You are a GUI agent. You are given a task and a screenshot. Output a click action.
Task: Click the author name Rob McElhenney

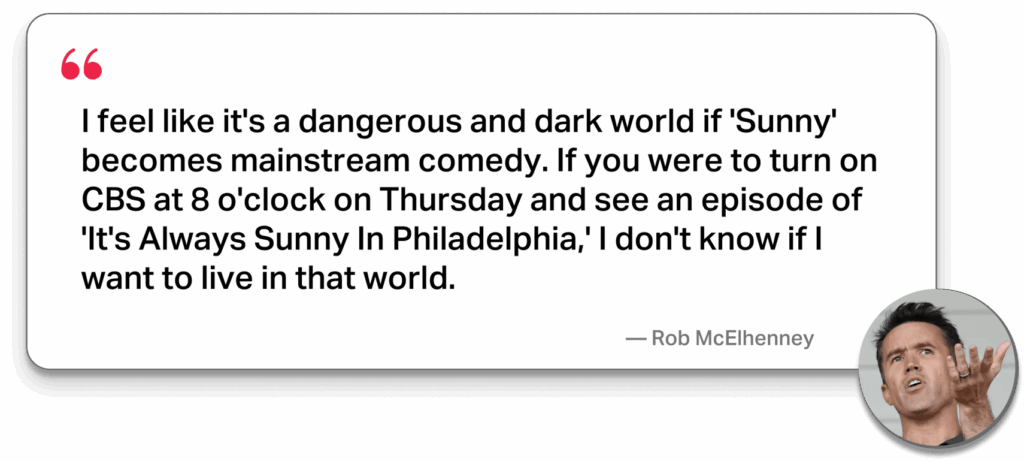pos(732,339)
